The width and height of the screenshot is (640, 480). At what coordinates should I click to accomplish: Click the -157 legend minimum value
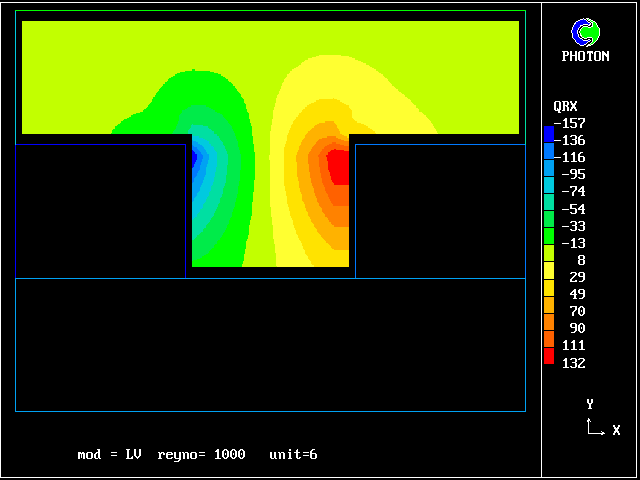click(573, 123)
